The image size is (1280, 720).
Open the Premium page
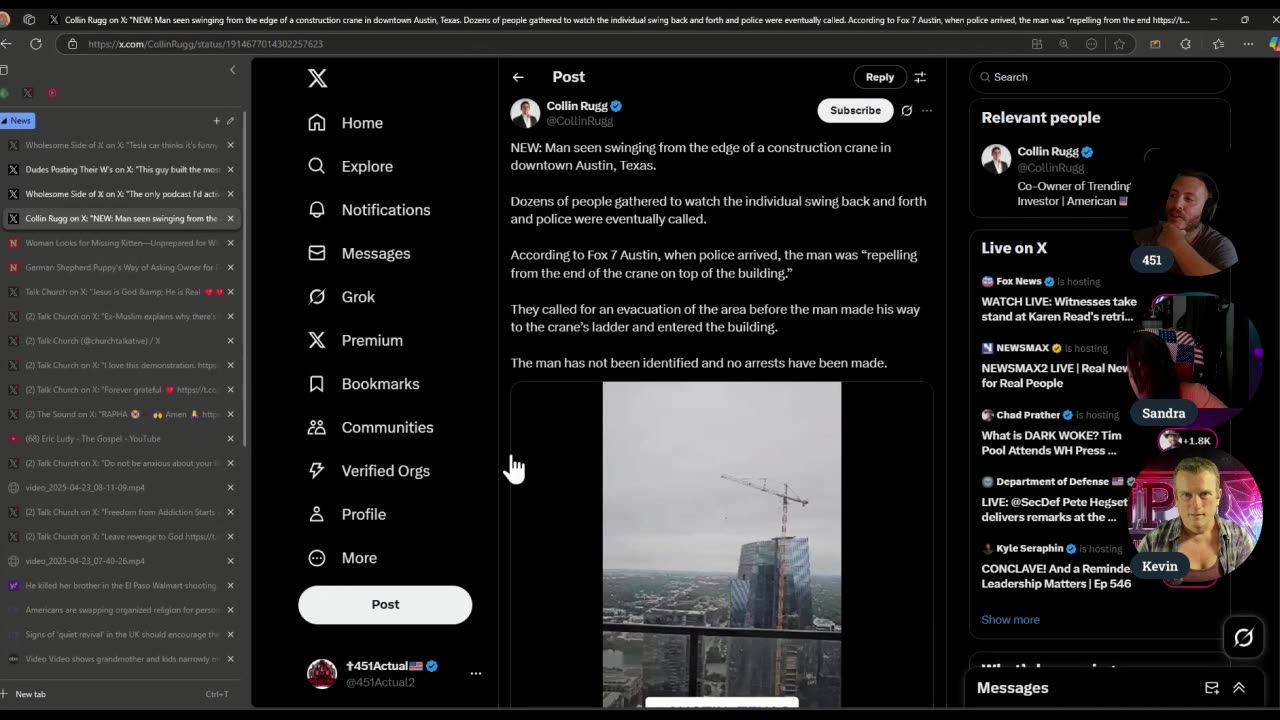(x=355, y=340)
